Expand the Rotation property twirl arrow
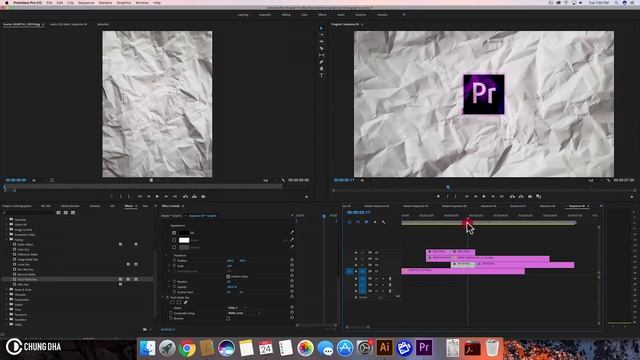Viewport: 640px width, 360px height. tap(170, 282)
